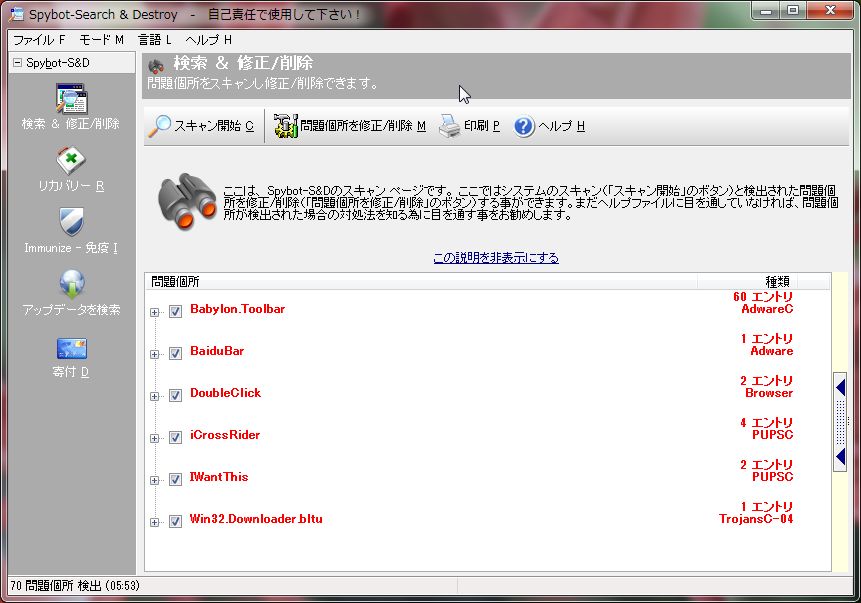Viewport: 861px width, 603px height.
Task: Select the IWantThis result name
Action: click(219, 477)
